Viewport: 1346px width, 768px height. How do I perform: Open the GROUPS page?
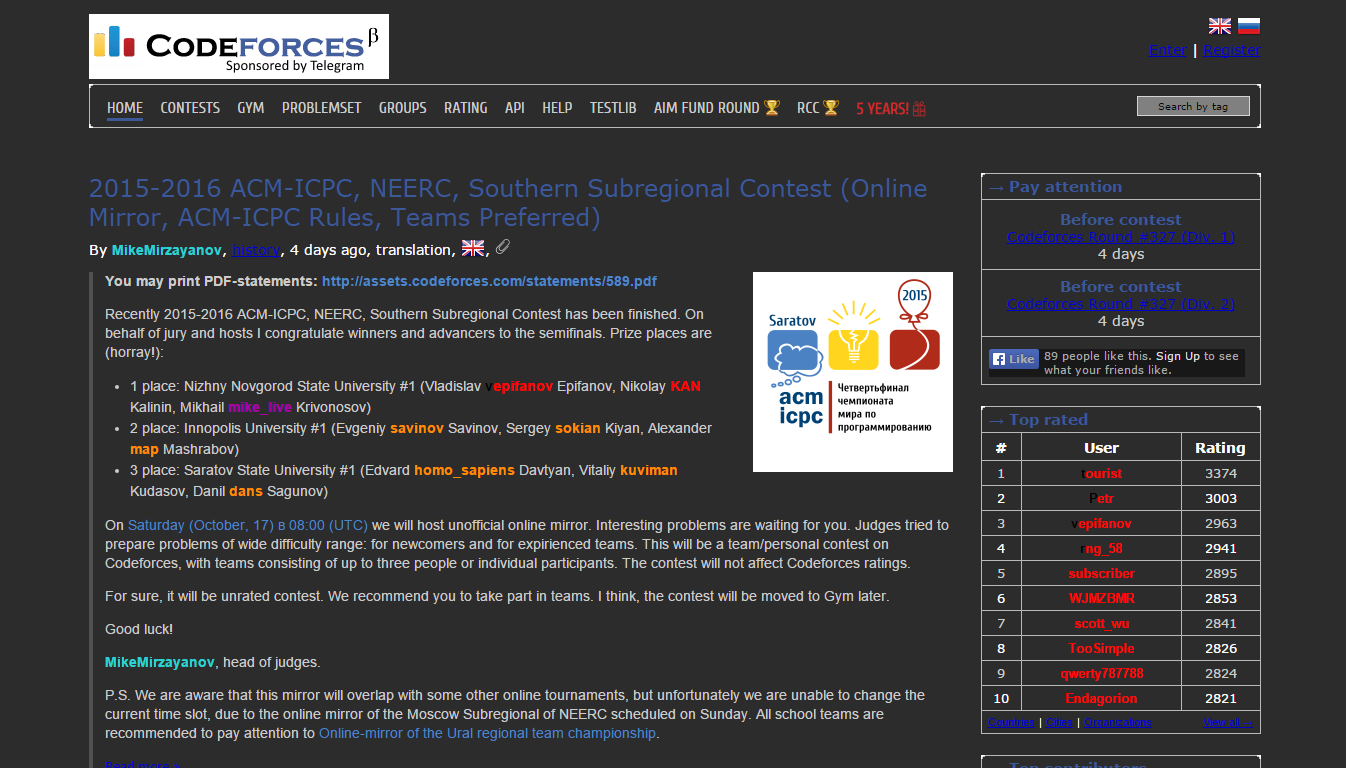(403, 108)
